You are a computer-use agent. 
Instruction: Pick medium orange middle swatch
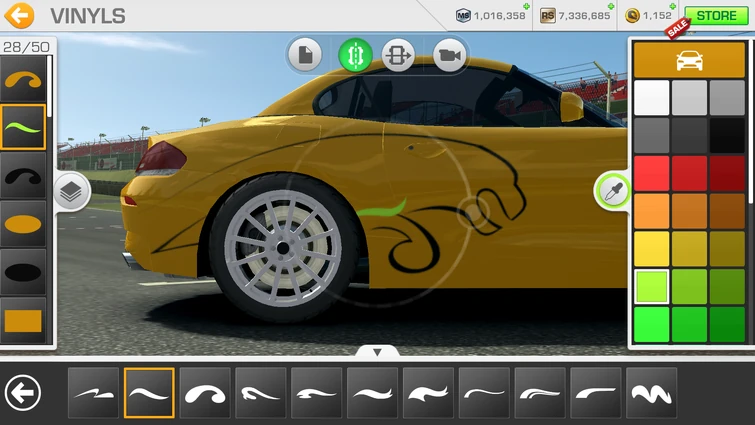[689, 211]
